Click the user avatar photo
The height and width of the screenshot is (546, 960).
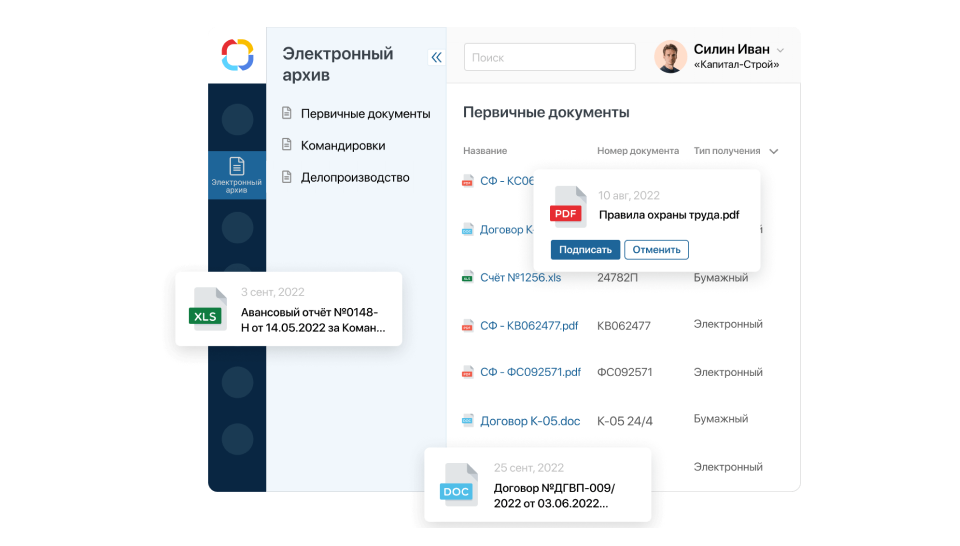(670, 57)
